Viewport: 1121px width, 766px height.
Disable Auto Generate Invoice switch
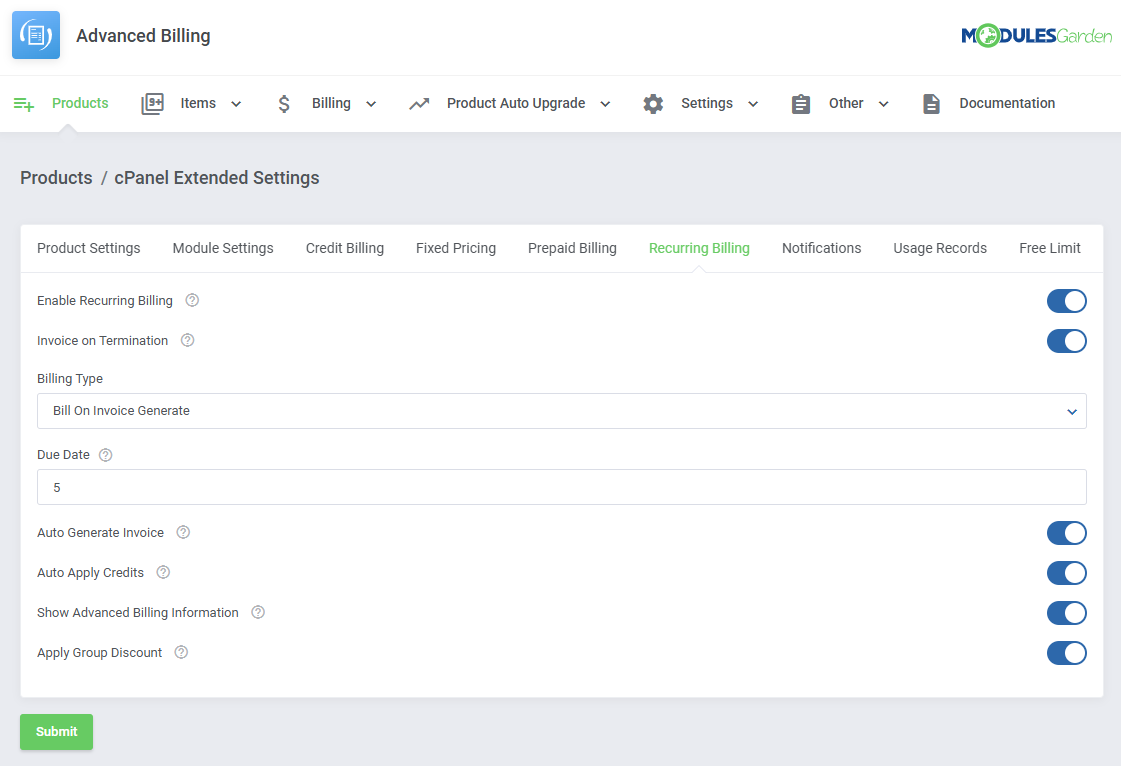pyautogui.click(x=1067, y=533)
